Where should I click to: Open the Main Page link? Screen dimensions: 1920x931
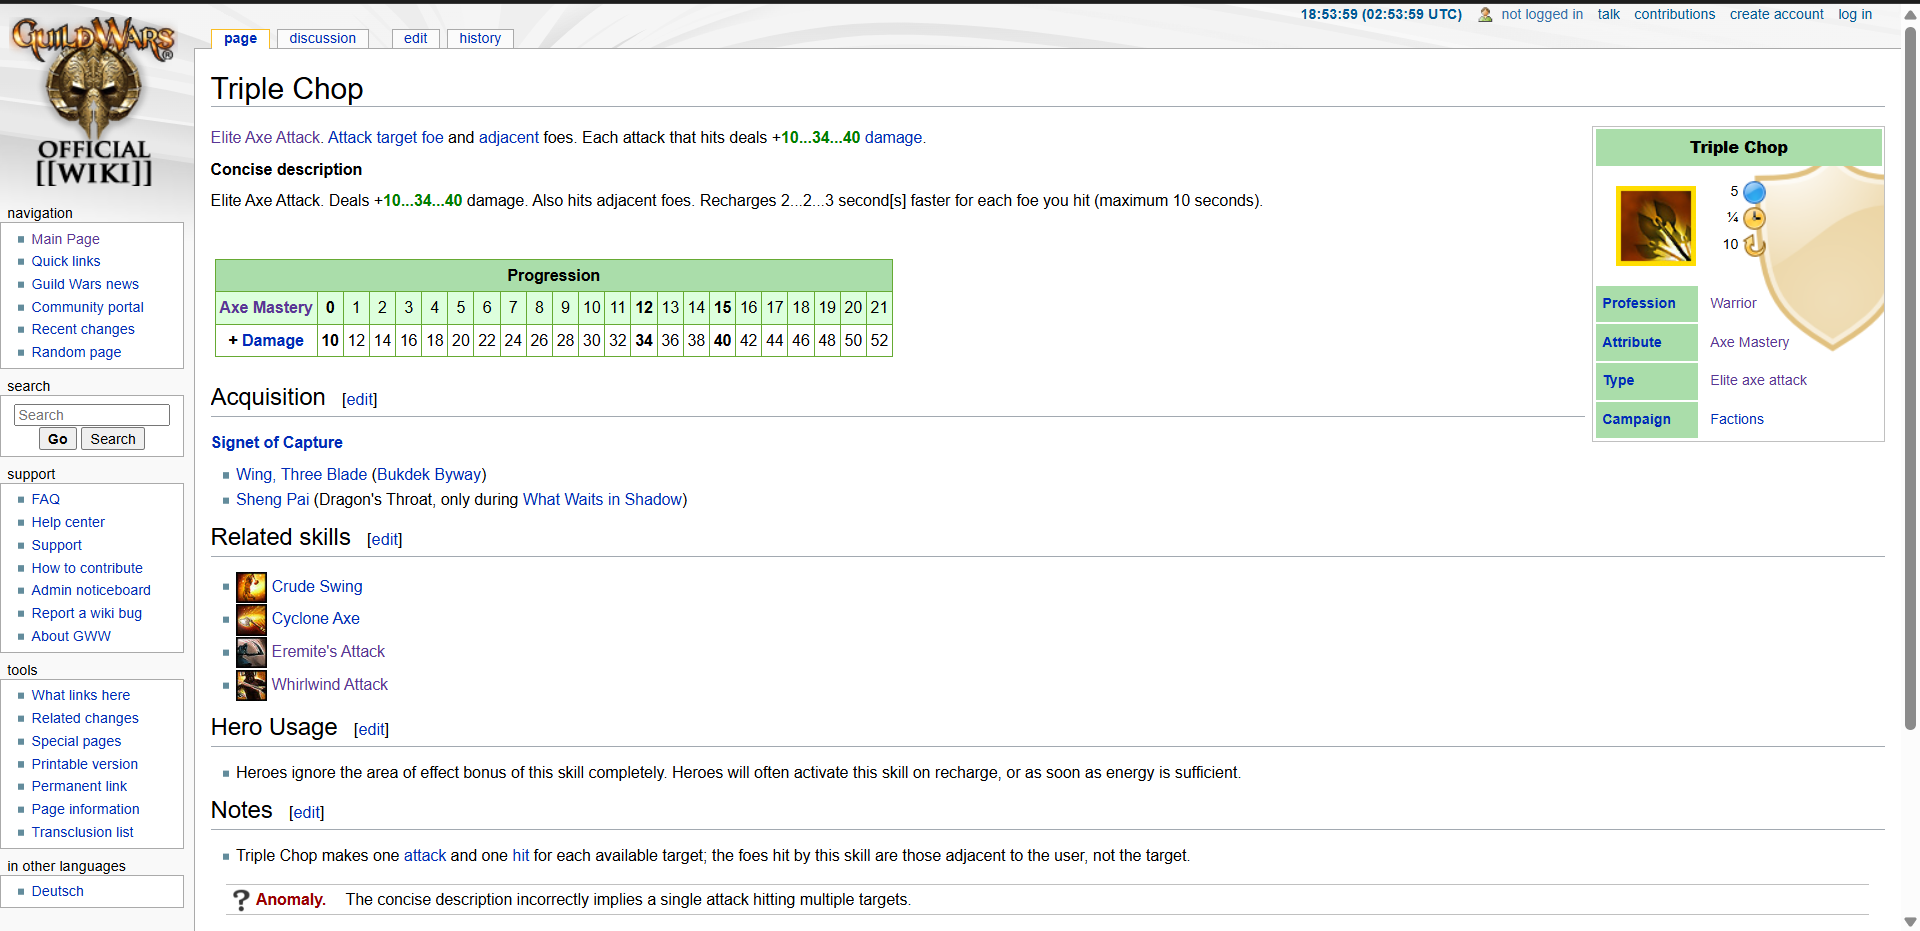coord(65,239)
